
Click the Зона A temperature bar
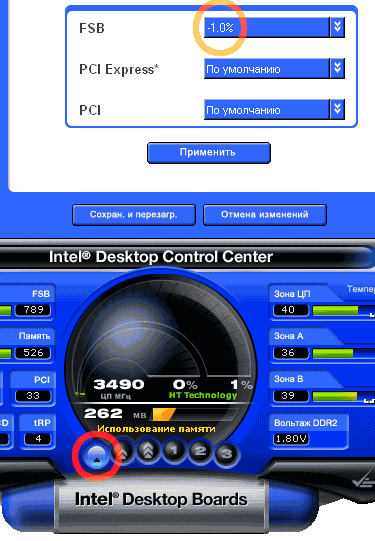(x=344, y=353)
